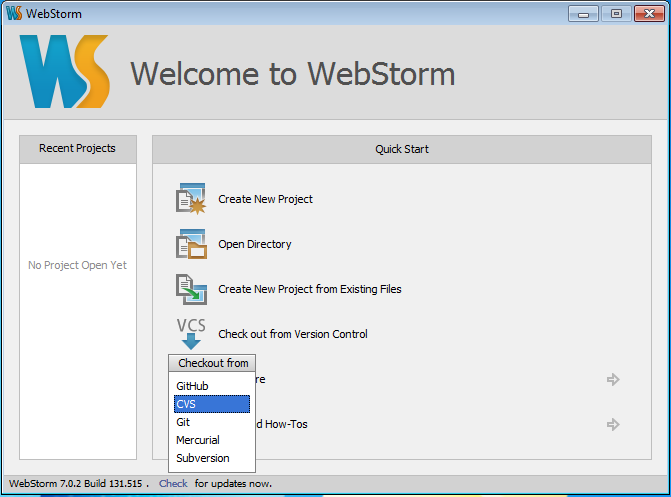
Task: Choose Subversion from the checkout list
Action: point(212,458)
